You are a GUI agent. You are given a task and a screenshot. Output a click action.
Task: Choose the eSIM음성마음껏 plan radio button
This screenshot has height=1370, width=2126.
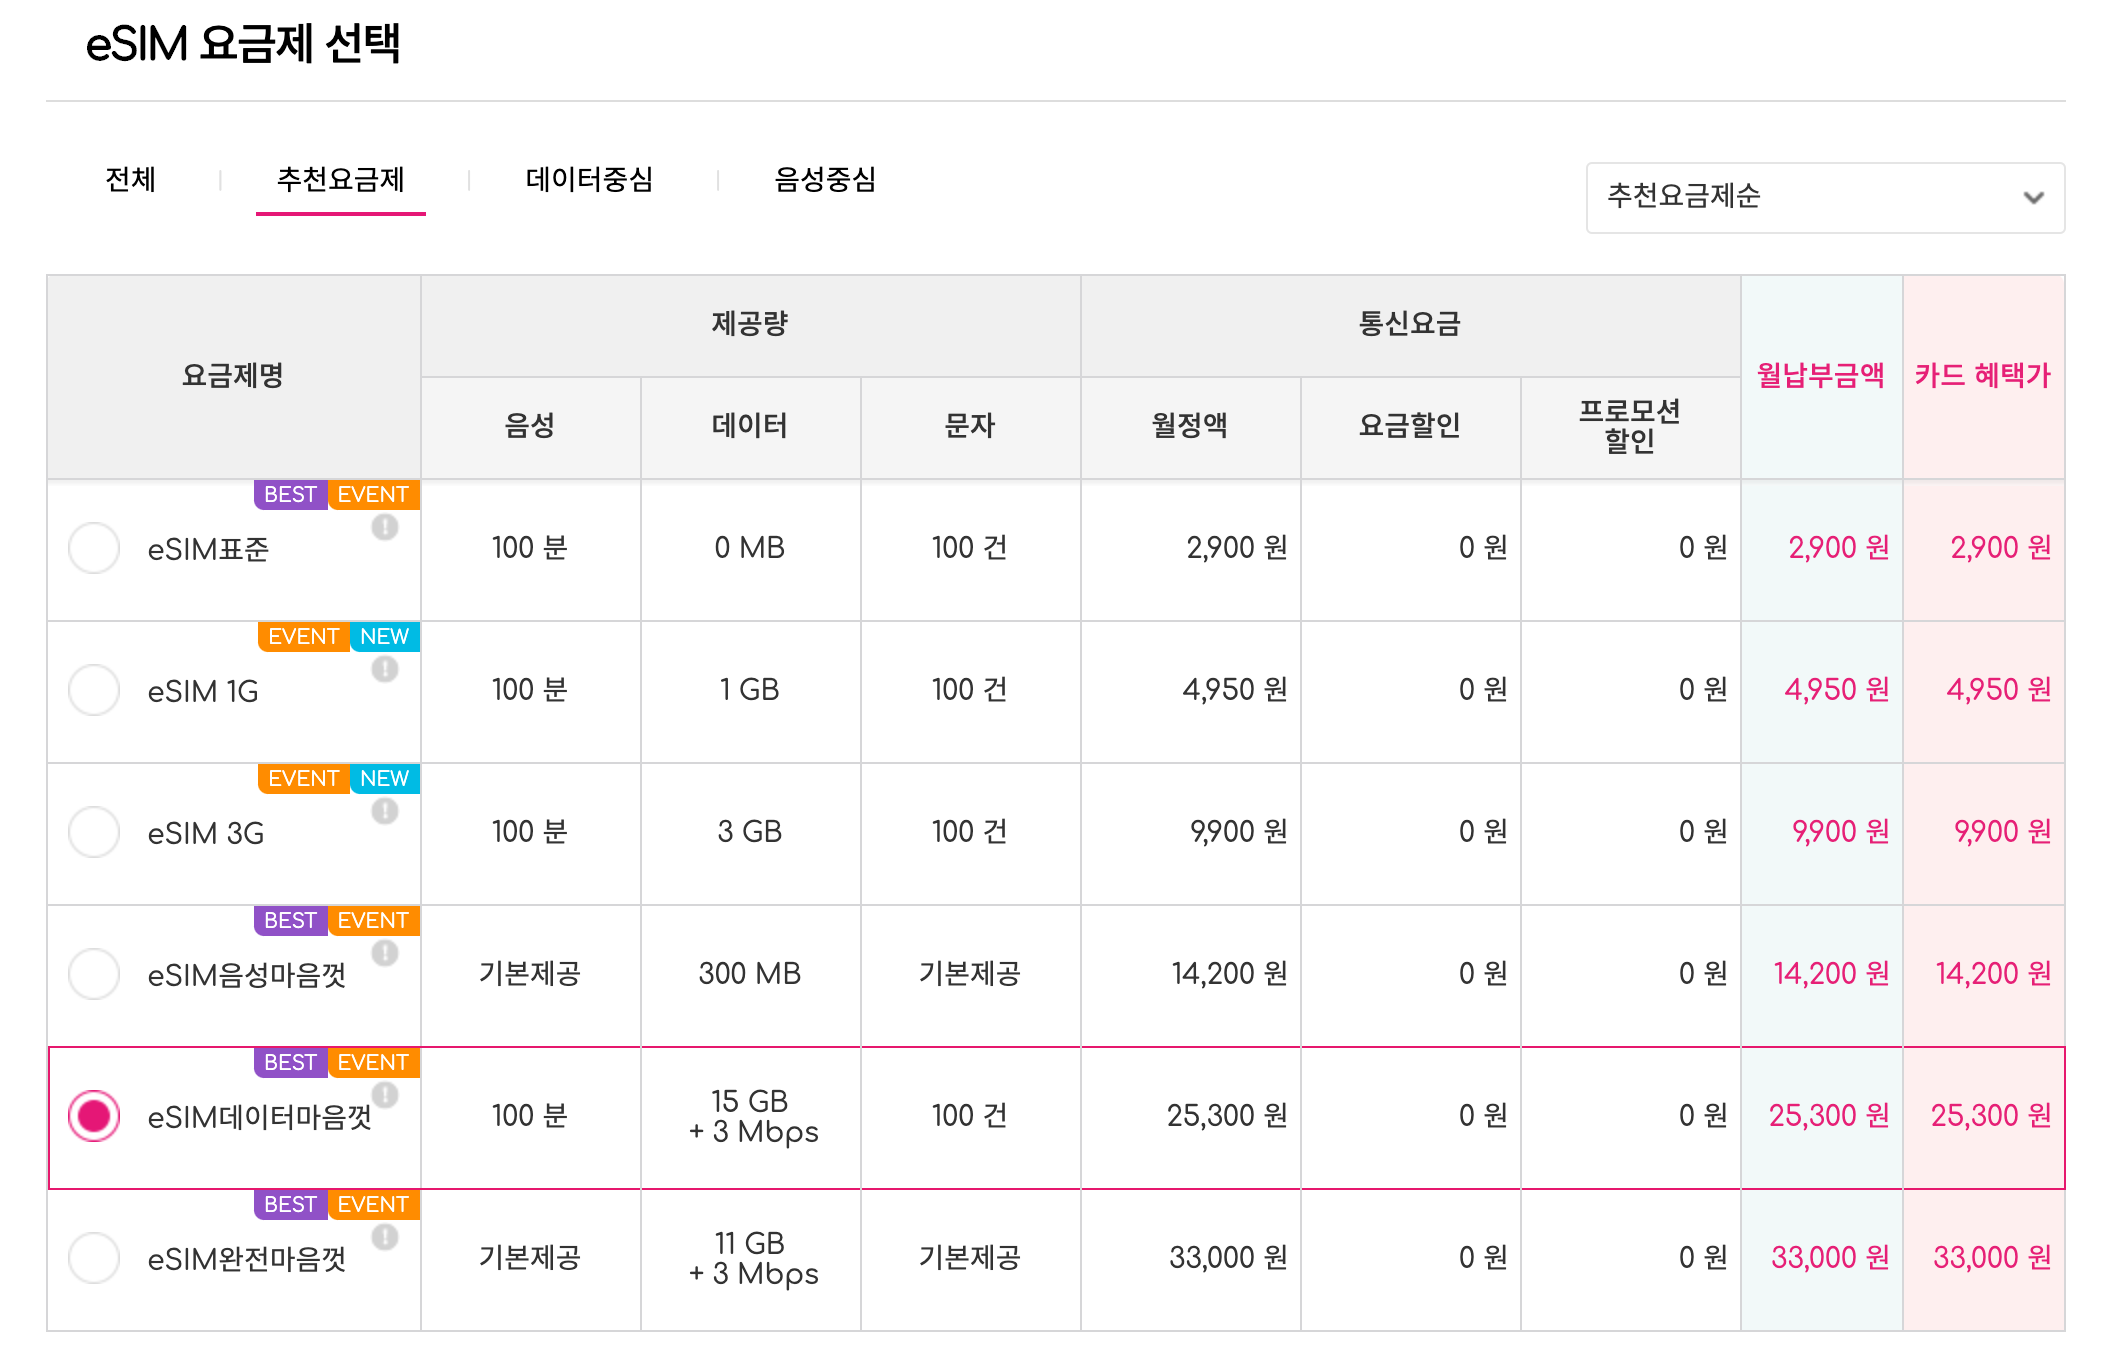pyautogui.click(x=94, y=974)
